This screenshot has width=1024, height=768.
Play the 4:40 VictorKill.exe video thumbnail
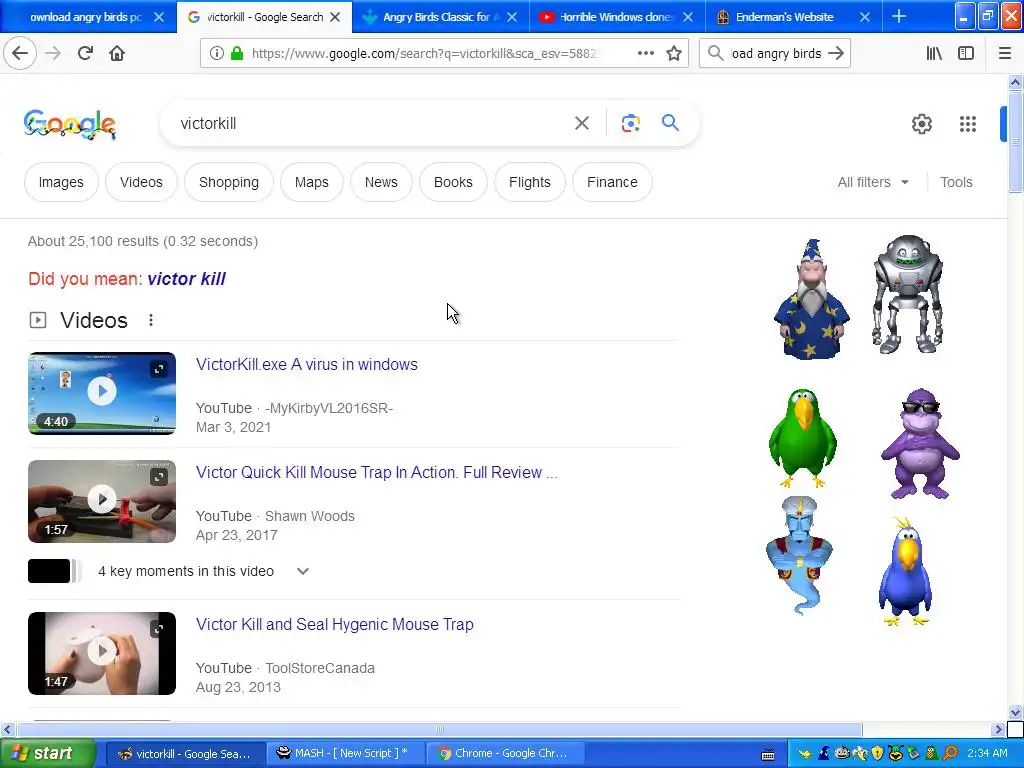point(102,393)
